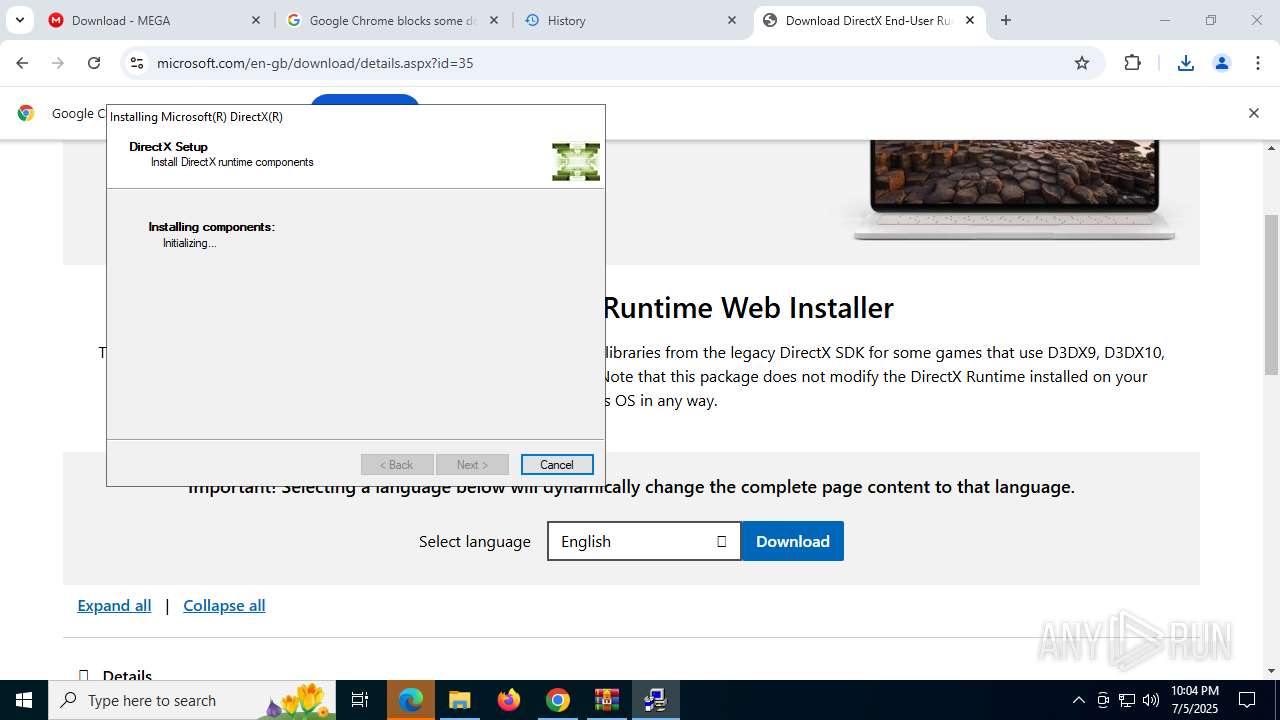Screen dimensions: 1280x720
Task: Close the History tab
Action: tap(732, 20)
